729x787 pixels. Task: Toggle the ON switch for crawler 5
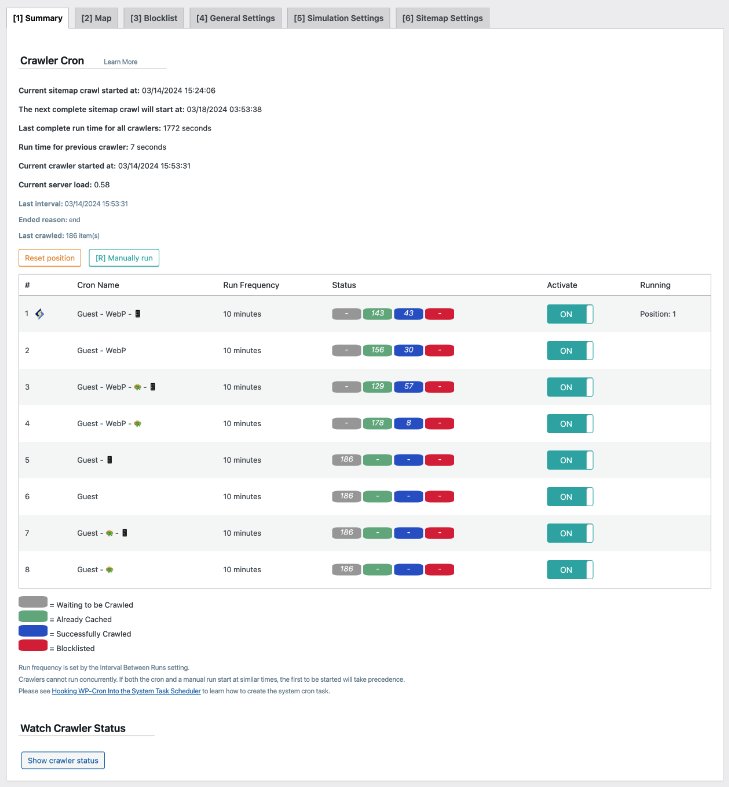coord(570,460)
